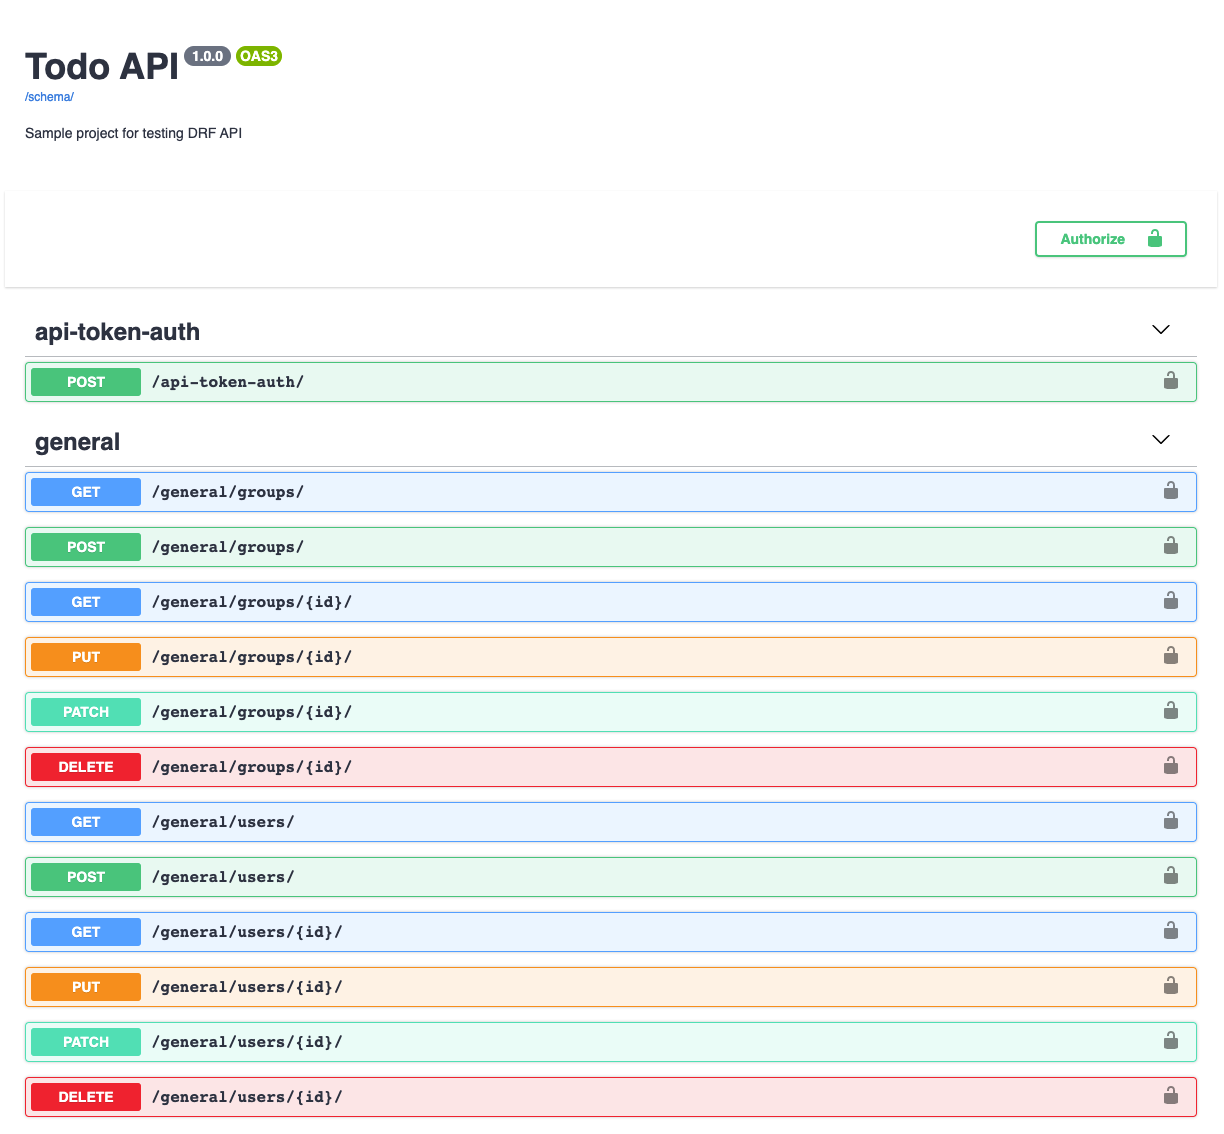This screenshot has width=1224, height=1134.
Task: Click lock icon on PATCH /general/users/{id}/ row
Action: (1170, 1041)
